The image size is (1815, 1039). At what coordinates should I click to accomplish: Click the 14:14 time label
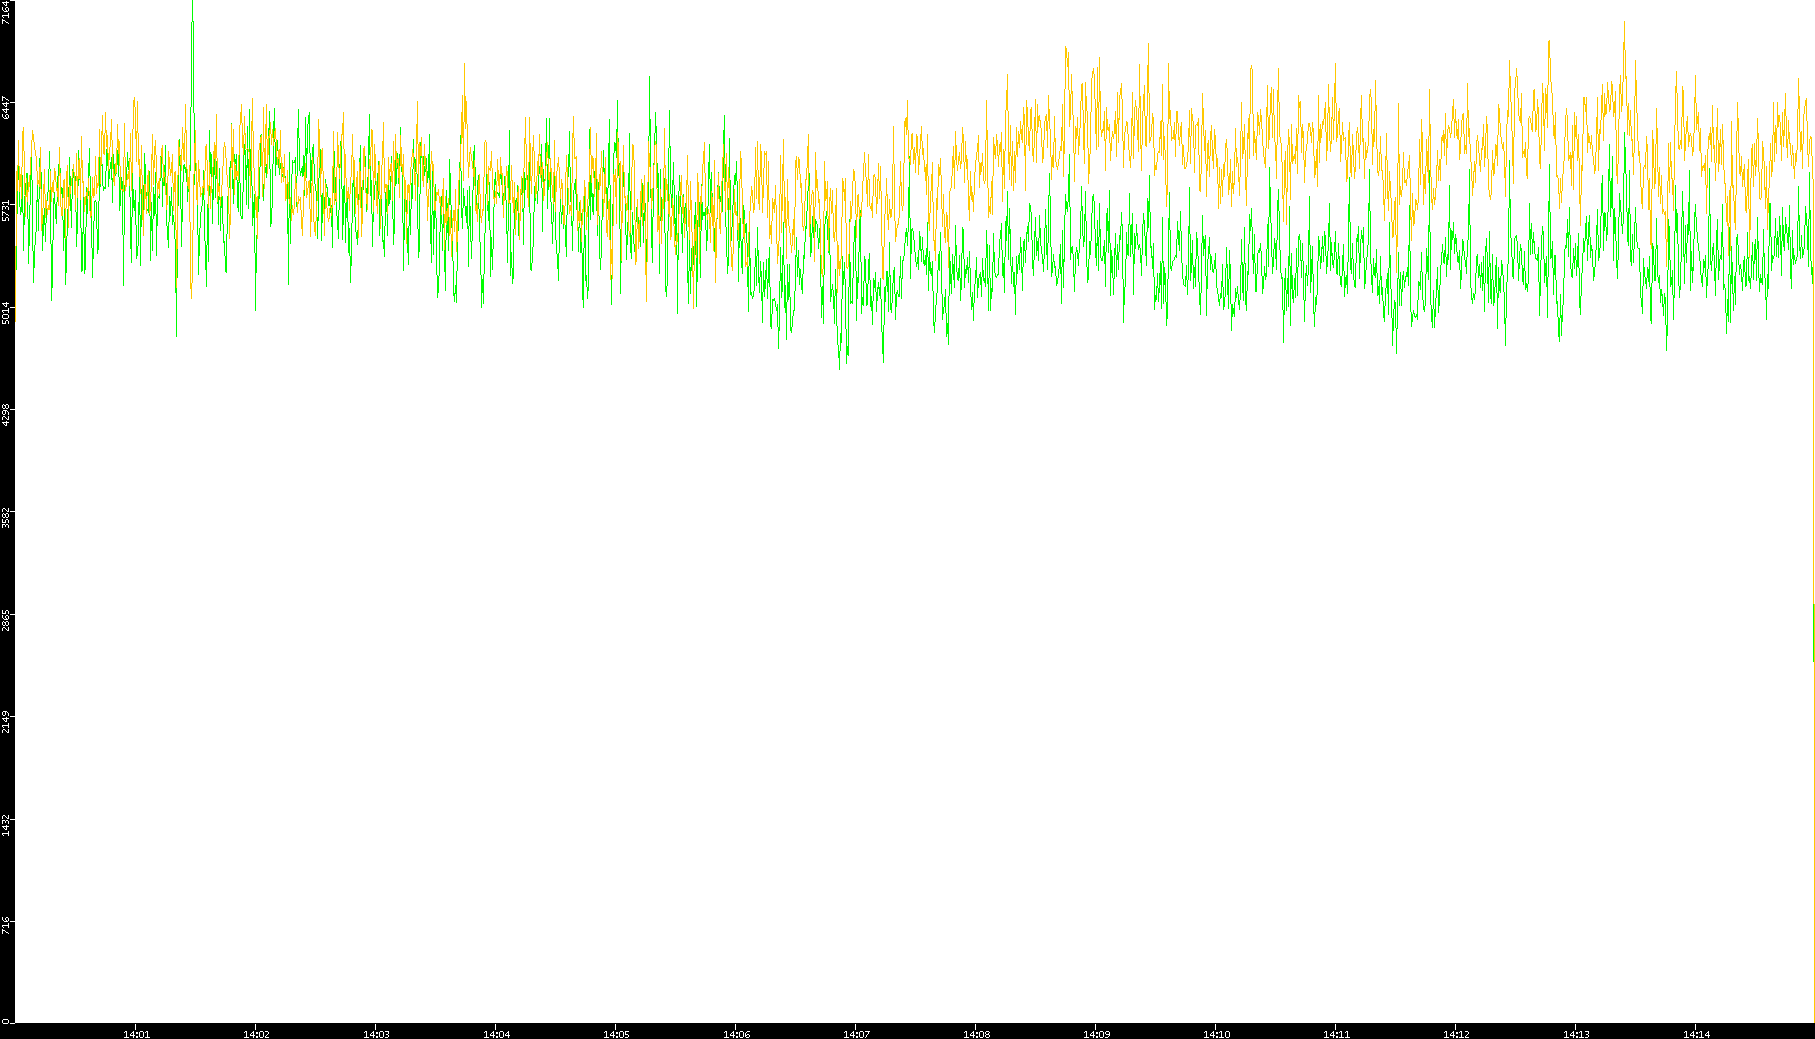(1696, 1033)
